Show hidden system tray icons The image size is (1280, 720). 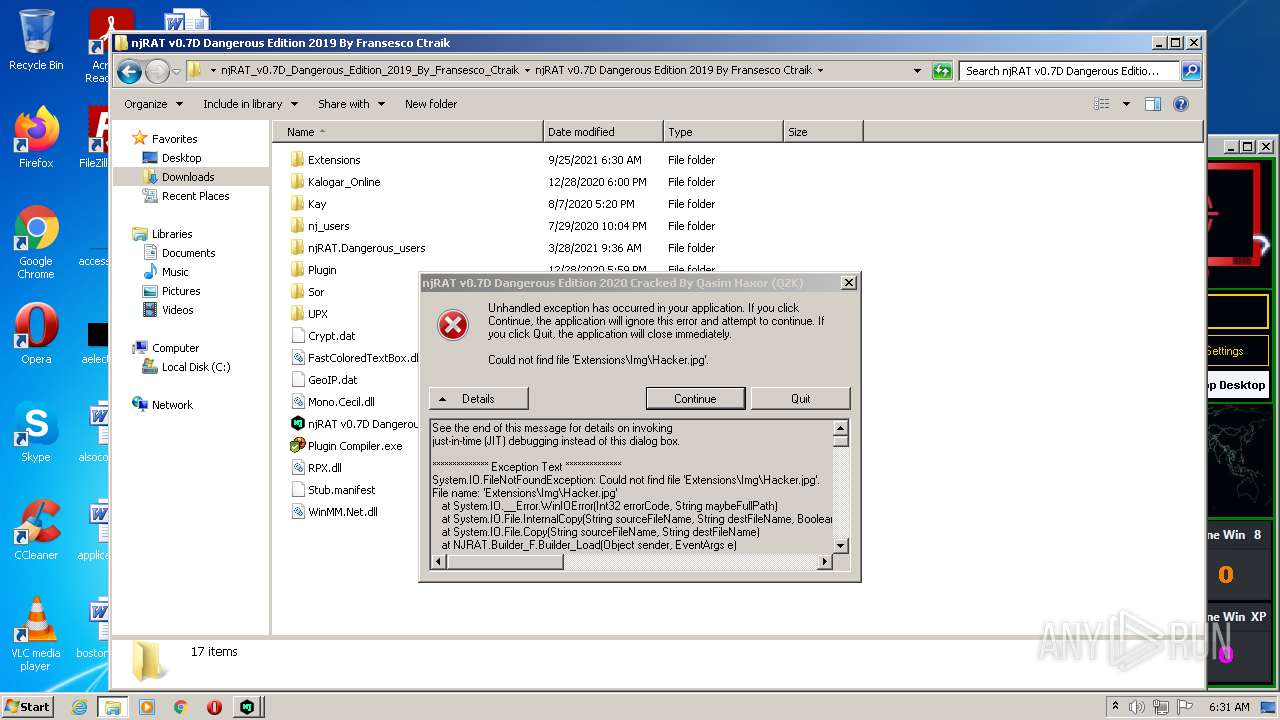tap(1115, 707)
